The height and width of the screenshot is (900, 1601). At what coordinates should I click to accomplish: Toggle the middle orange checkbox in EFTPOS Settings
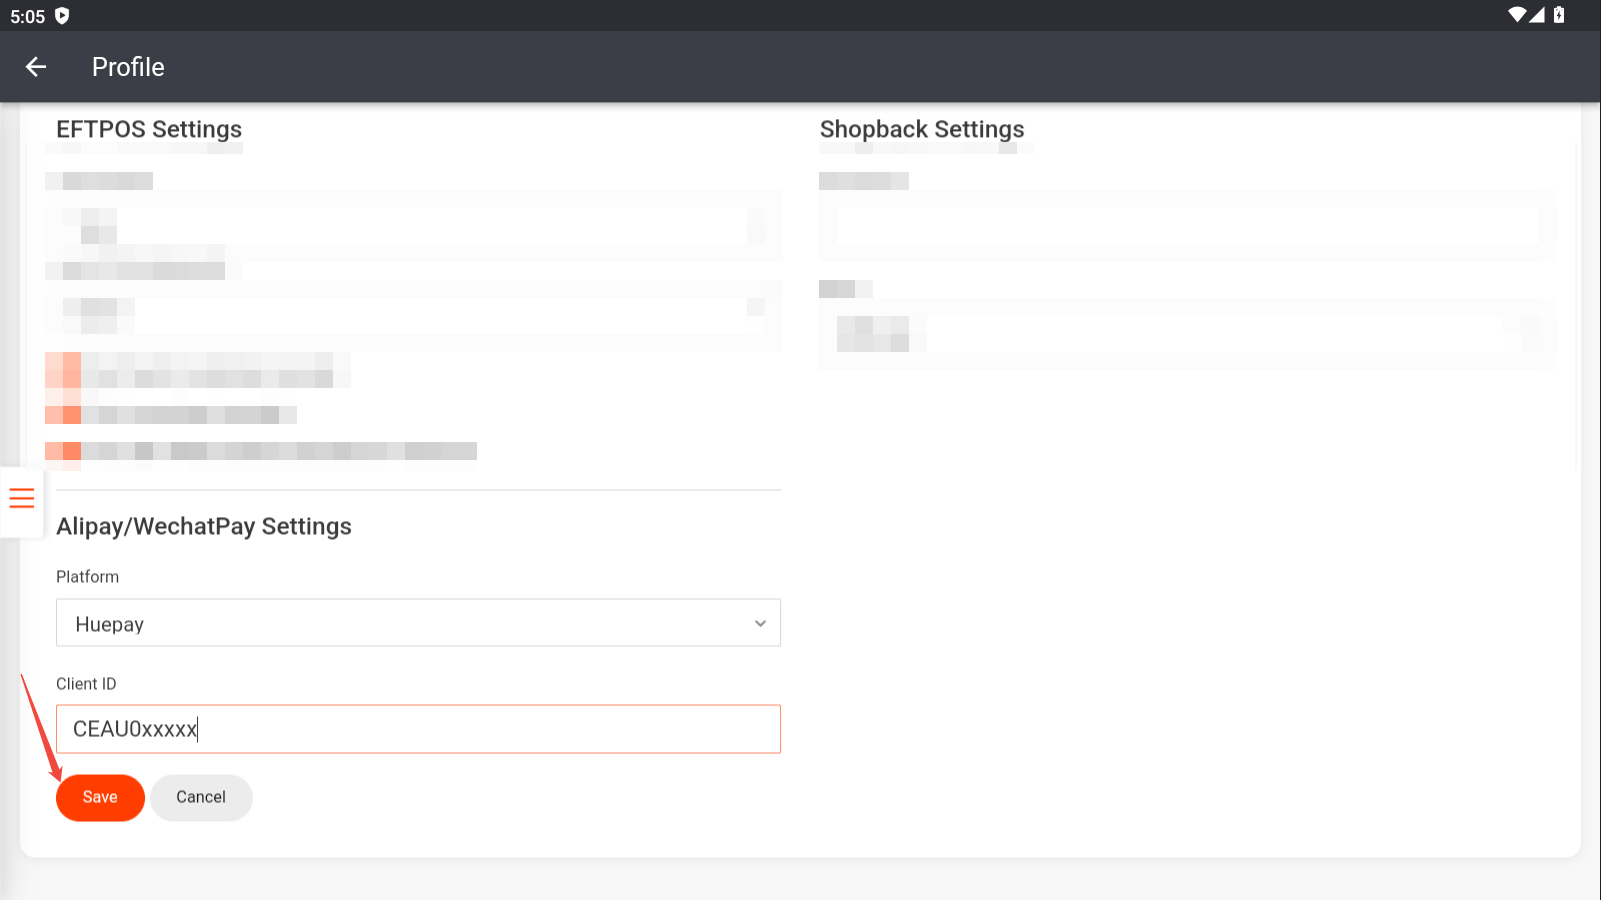(x=64, y=414)
